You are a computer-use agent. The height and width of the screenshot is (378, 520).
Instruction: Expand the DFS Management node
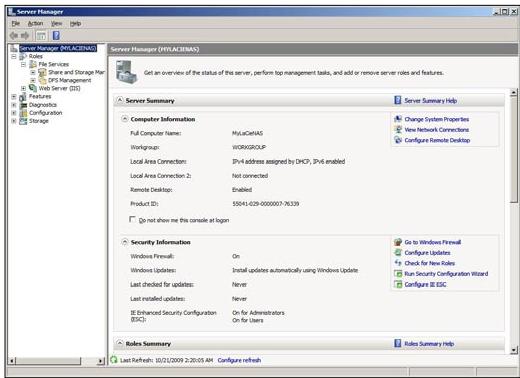point(33,80)
